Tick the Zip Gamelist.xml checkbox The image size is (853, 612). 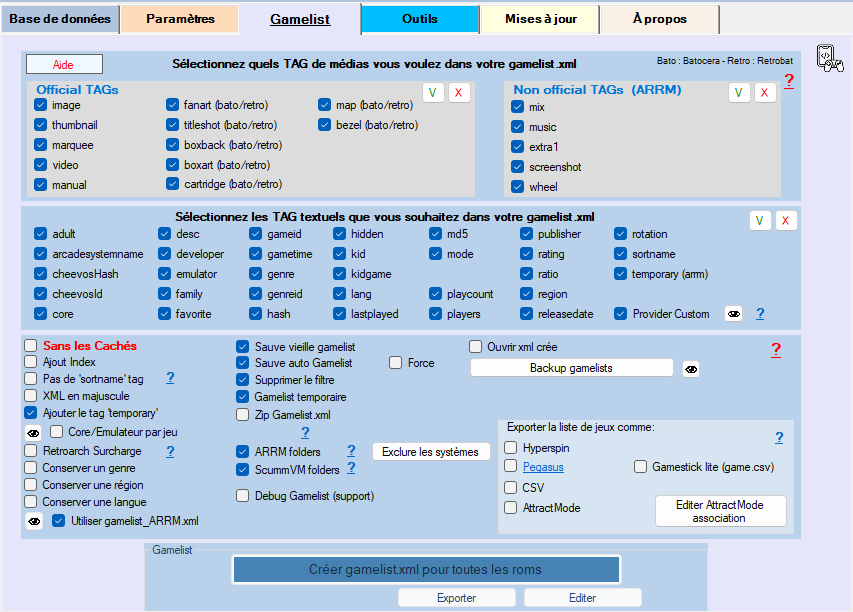click(x=243, y=414)
